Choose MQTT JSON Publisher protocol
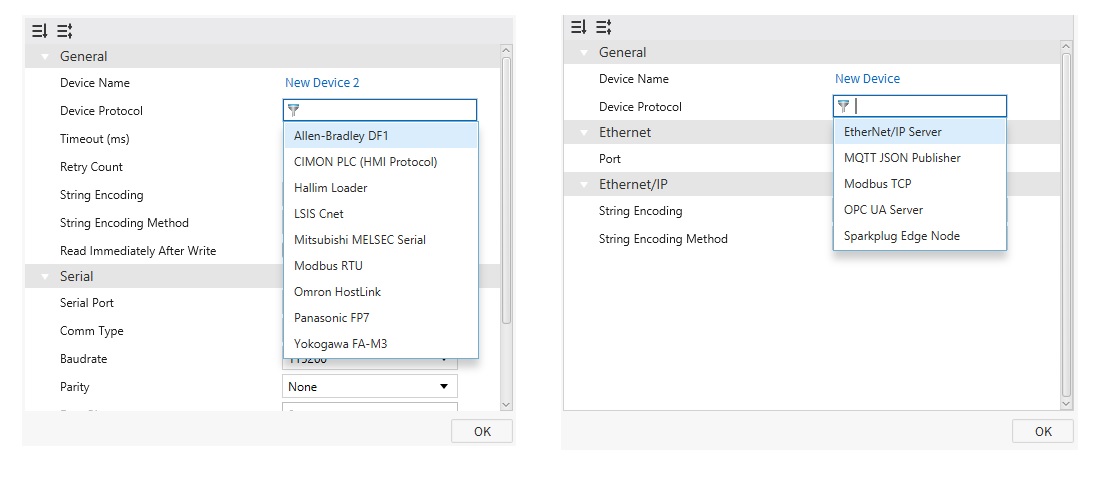1101x480 pixels. coord(920,157)
